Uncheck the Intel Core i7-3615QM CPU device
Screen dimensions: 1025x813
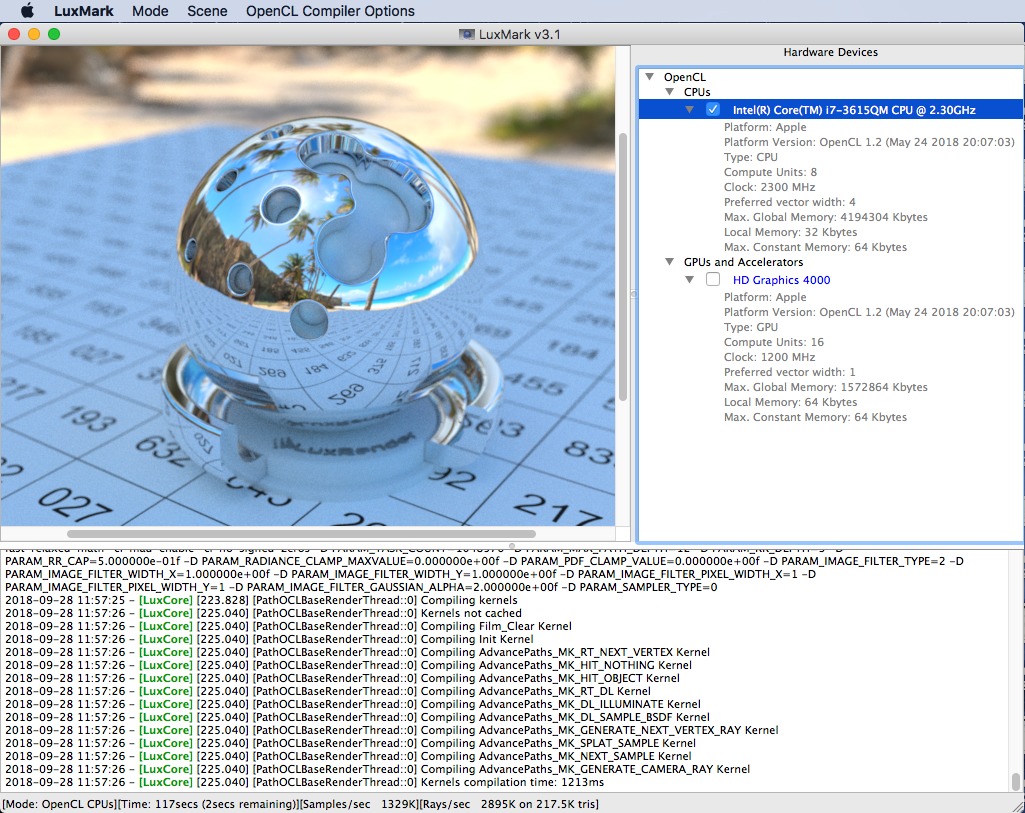[713, 110]
